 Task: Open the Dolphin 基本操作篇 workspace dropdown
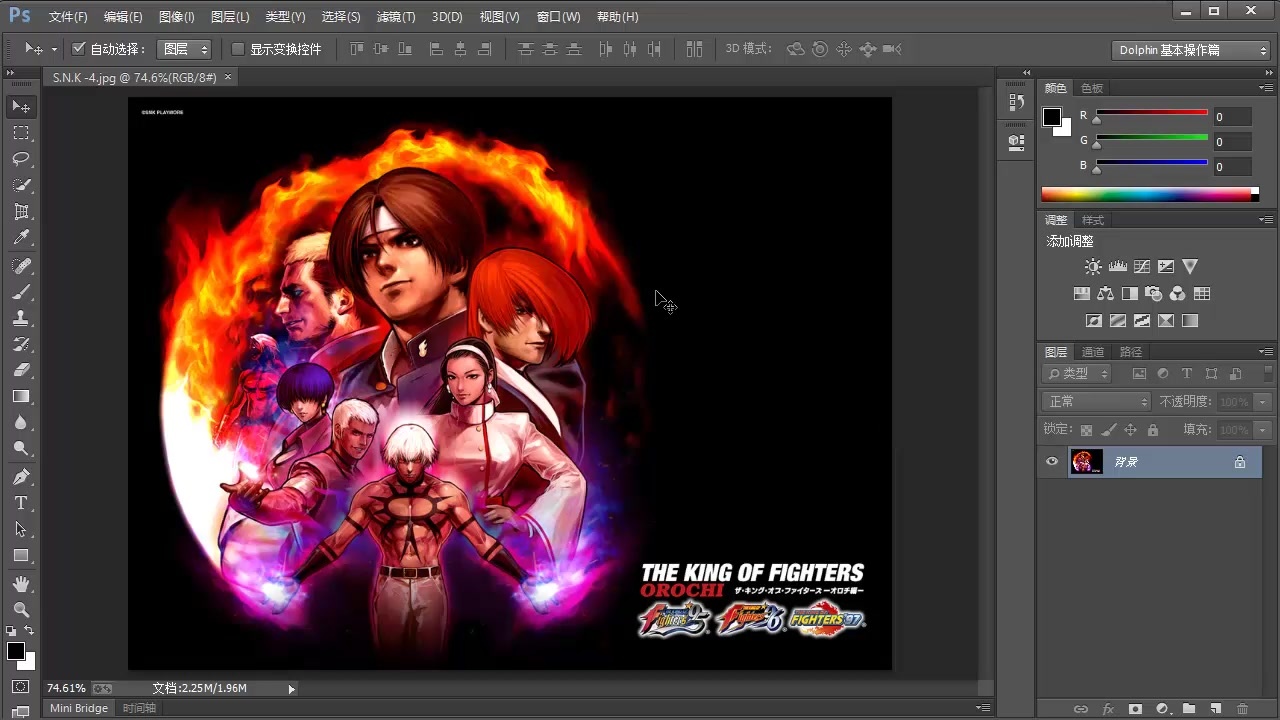1191,50
